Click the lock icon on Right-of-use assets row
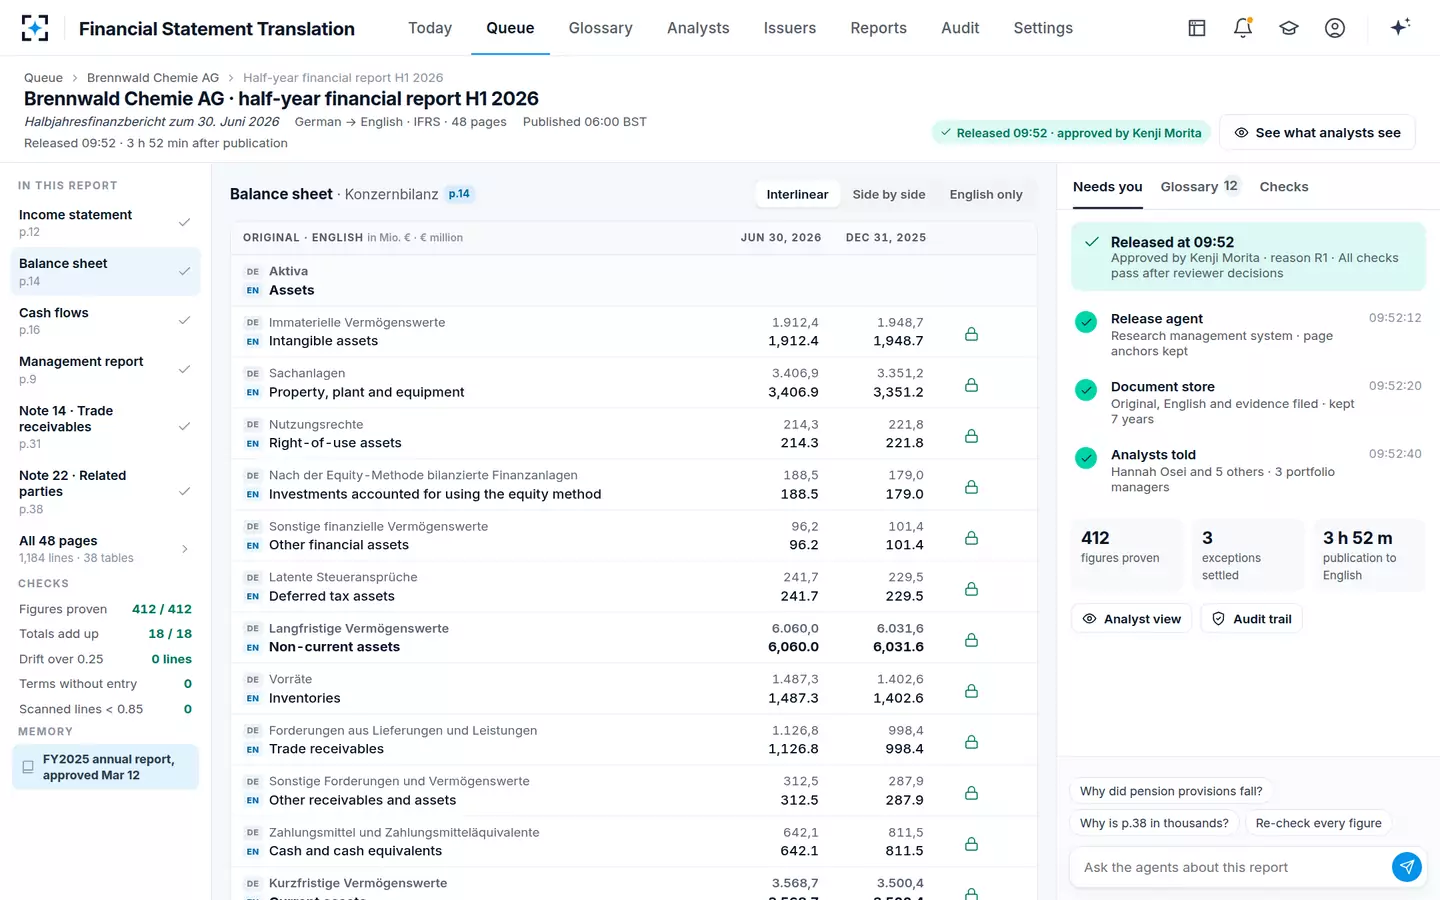Image resolution: width=1440 pixels, height=900 pixels. 971,436
